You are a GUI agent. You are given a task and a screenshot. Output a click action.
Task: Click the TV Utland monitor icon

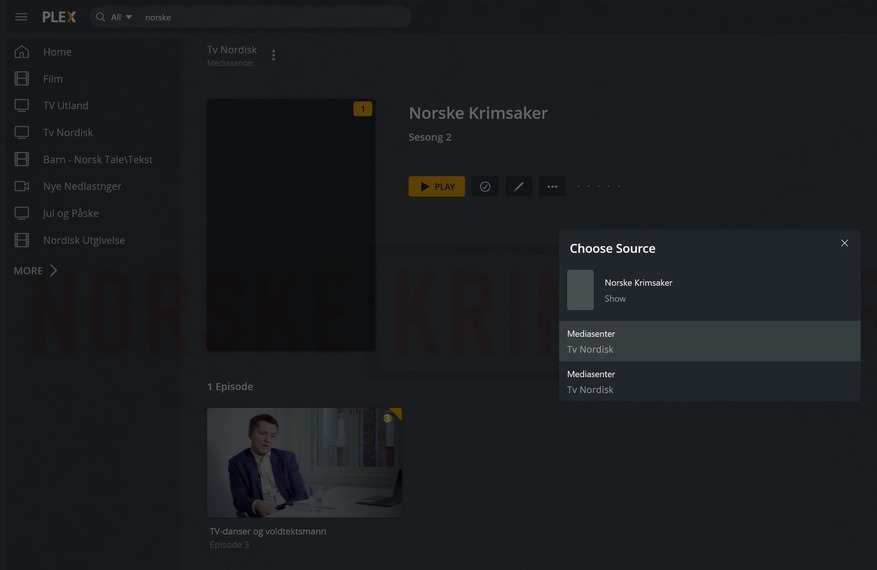pyautogui.click(x=22, y=105)
